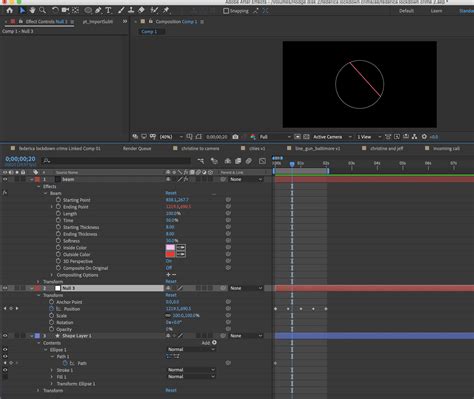Select the Zoom magnifier tool

click(x=42, y=11)
